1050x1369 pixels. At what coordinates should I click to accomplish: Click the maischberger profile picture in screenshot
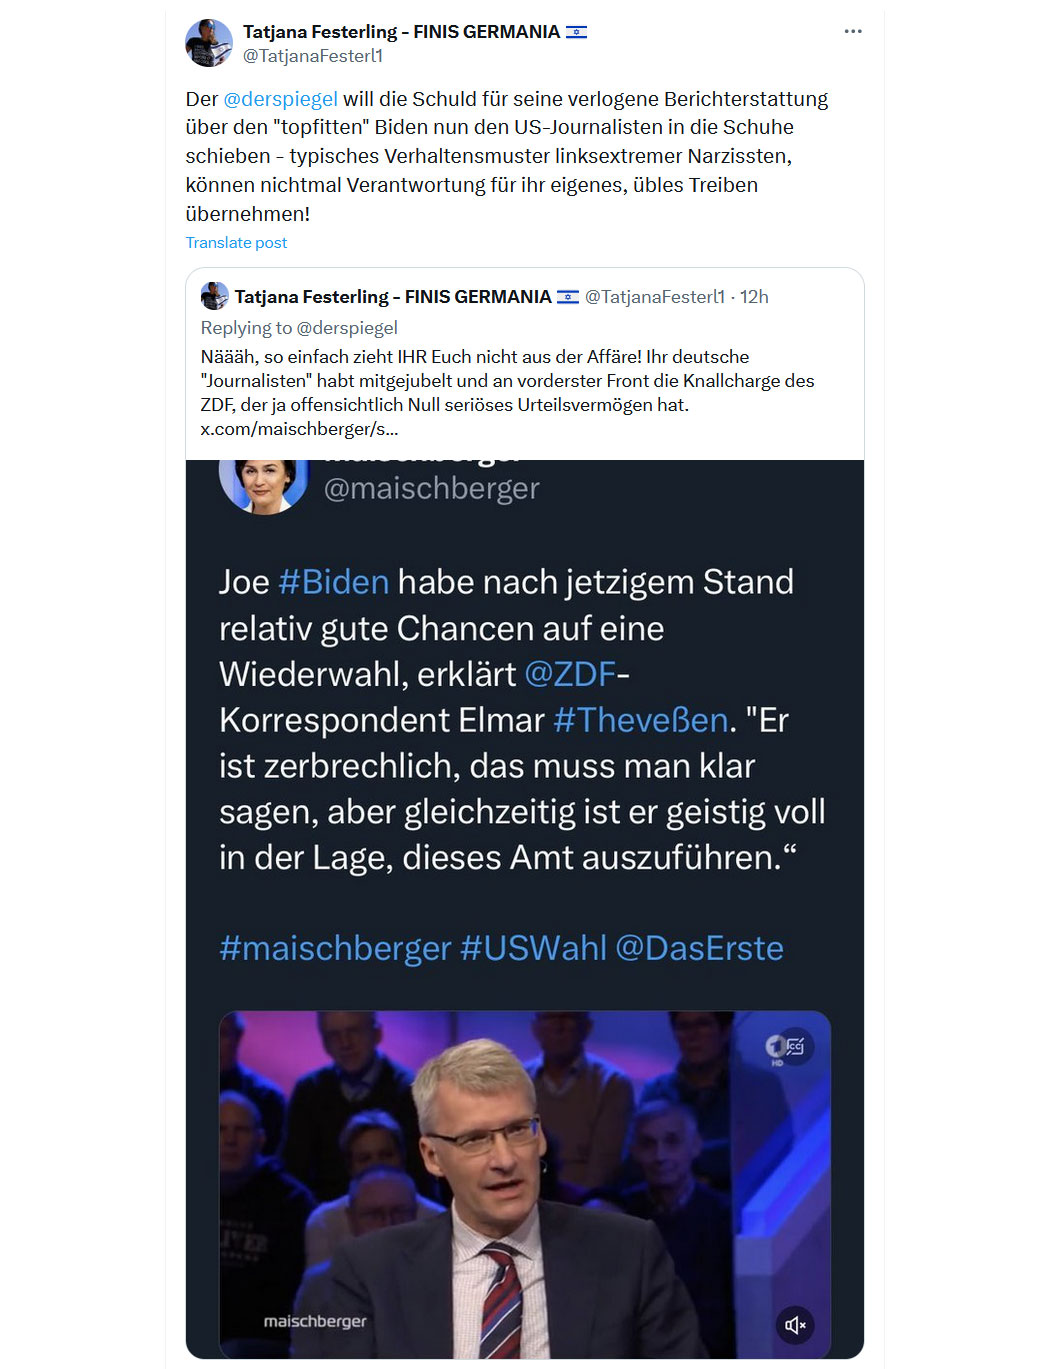pos(264,484)
